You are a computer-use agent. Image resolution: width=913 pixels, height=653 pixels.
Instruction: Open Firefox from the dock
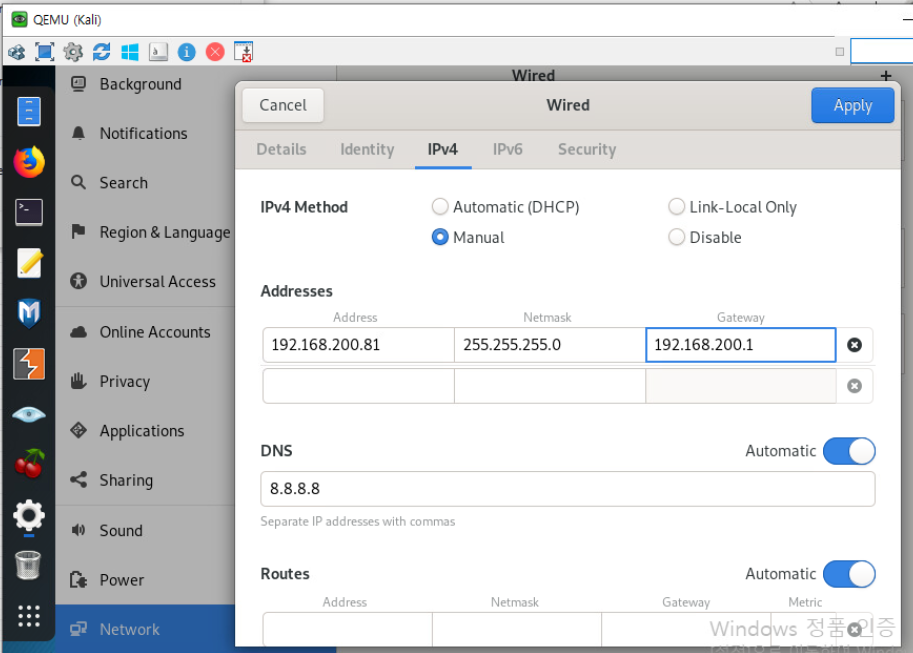pyautogui.click(x=29, y=161)
